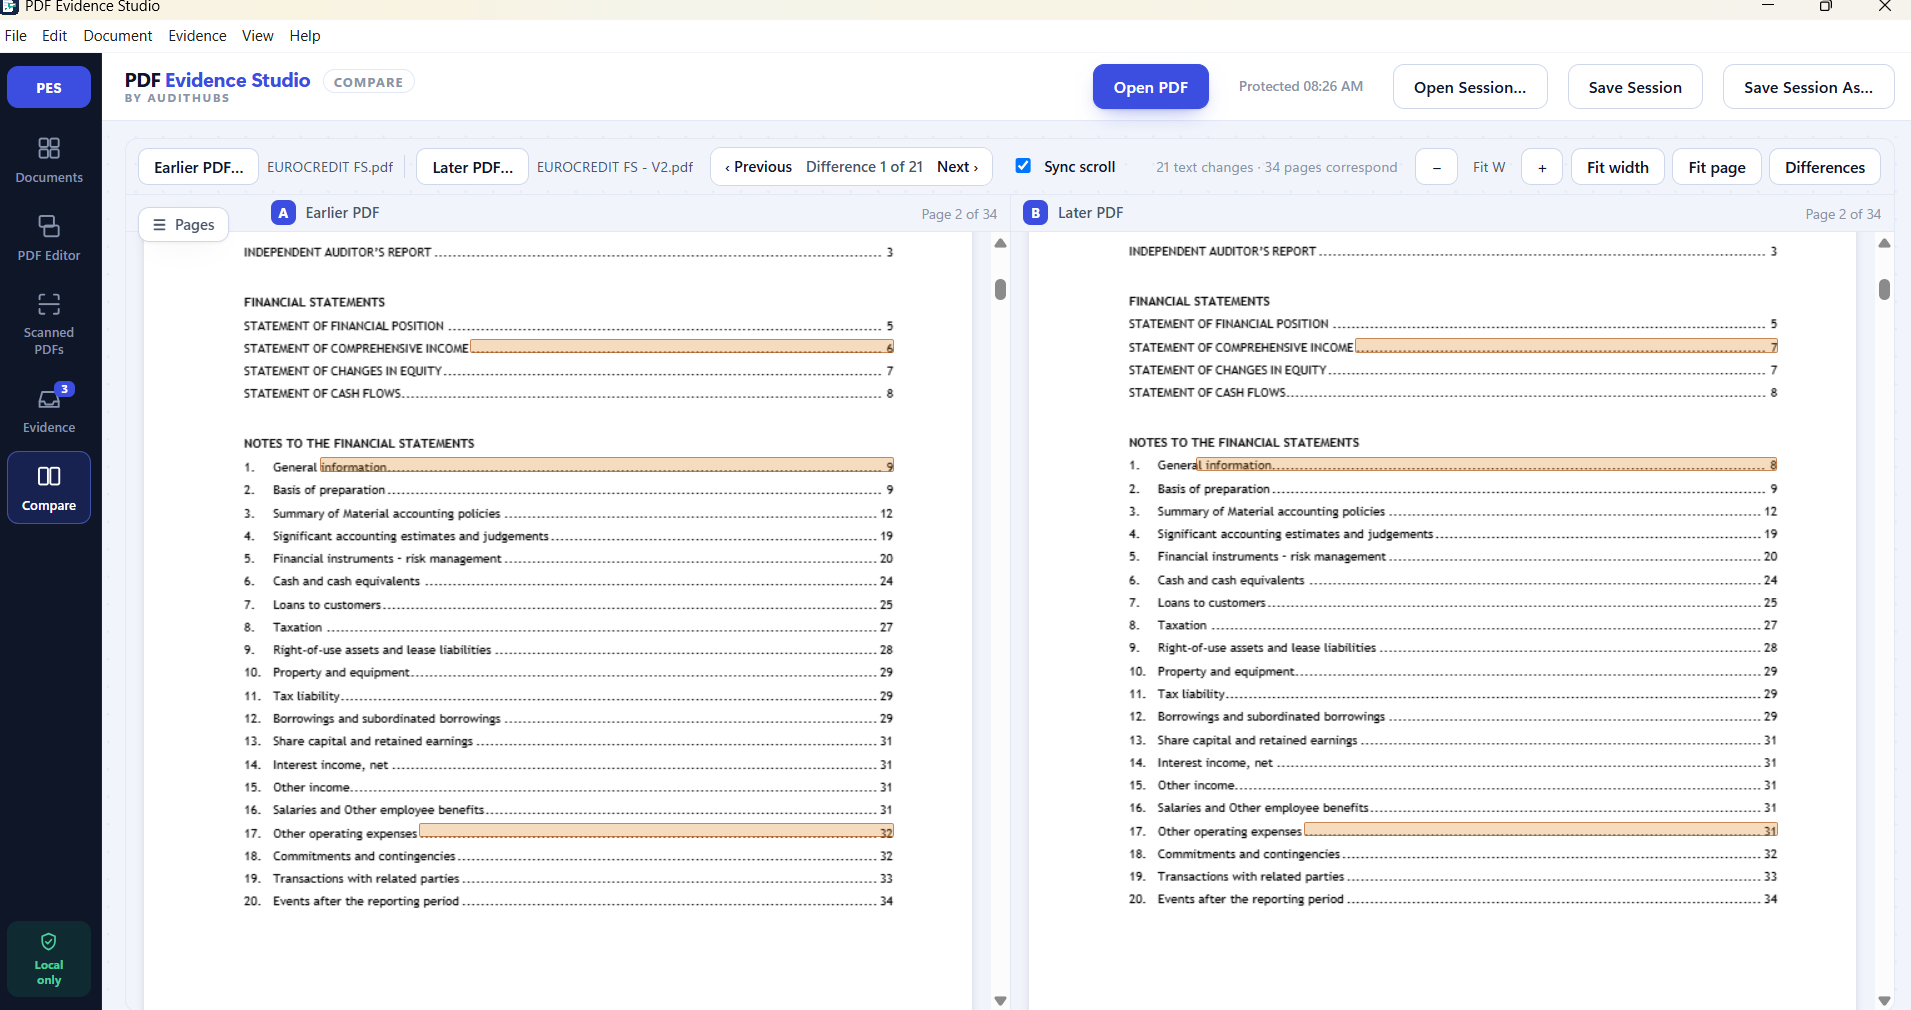Open Scanned PDFs sidebar section
The image size is (1911, 1010).
(x=49, y=324)
